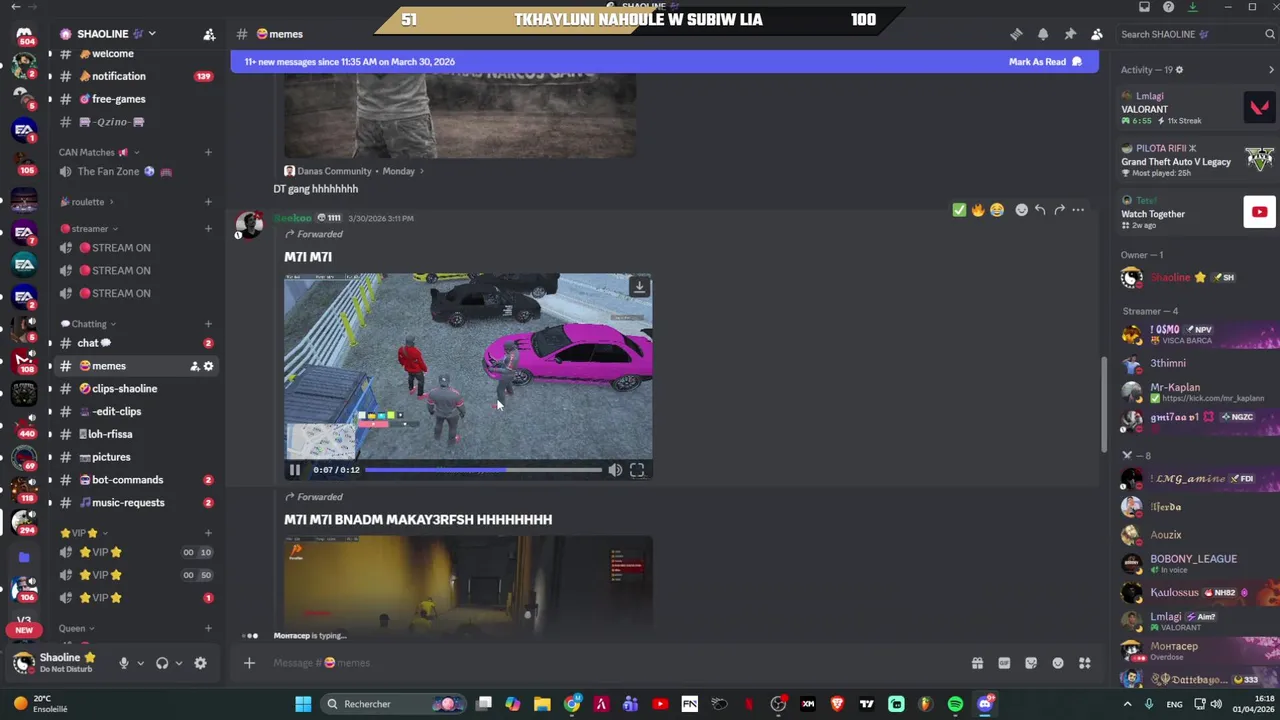Open the emoji picker

tap(1058, 663)
